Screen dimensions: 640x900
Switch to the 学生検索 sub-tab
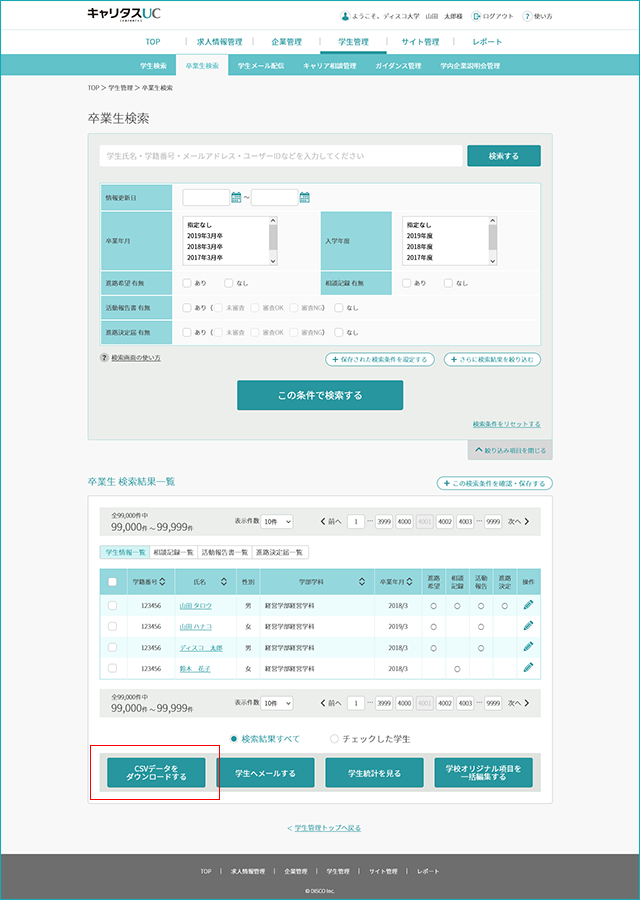tap(153, 66)
